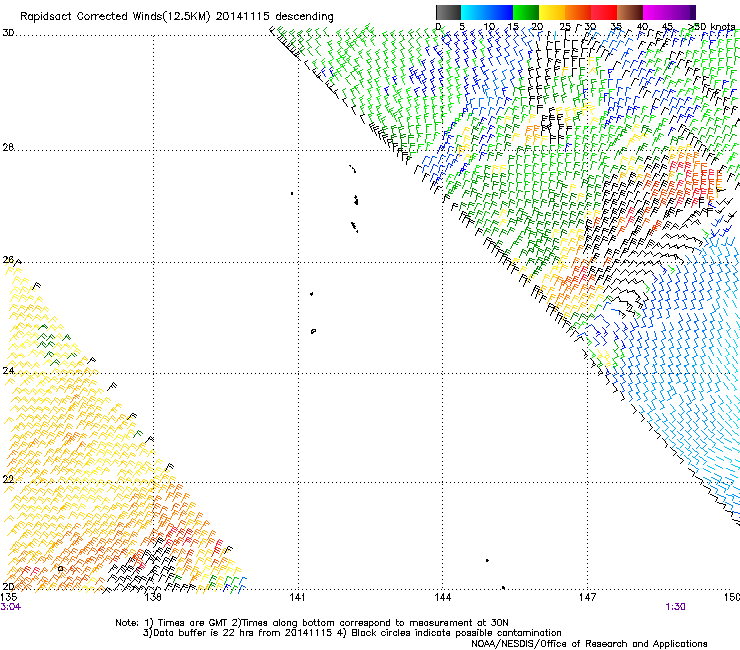Select latitude label "24" on left axis
The height and width of the screenshot is (650, 740).
click(8, 371)
